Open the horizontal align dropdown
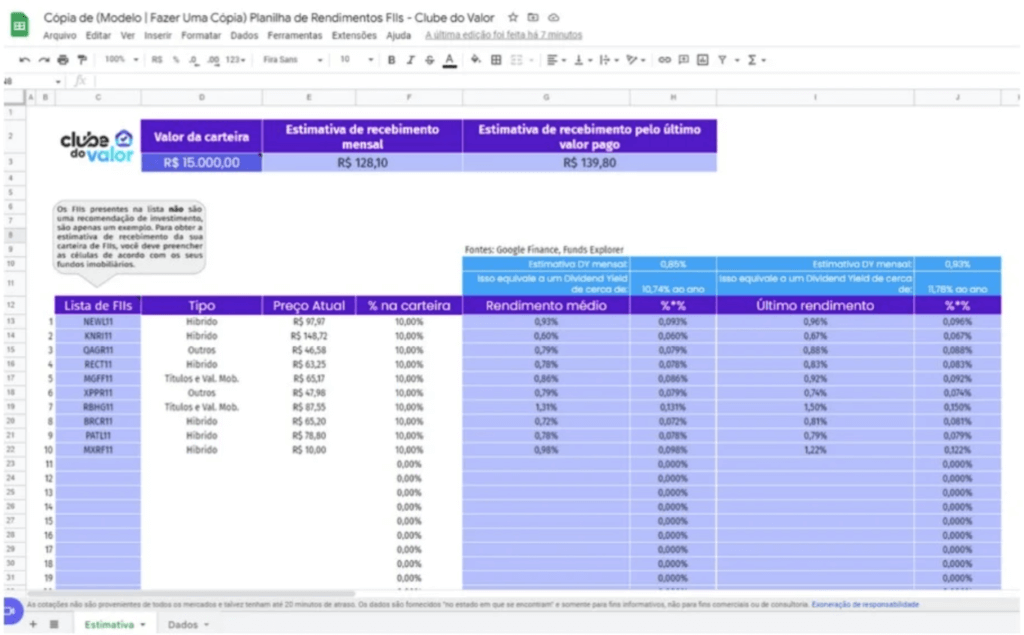This screenshot has width=1024, height=635. point(556,60)
